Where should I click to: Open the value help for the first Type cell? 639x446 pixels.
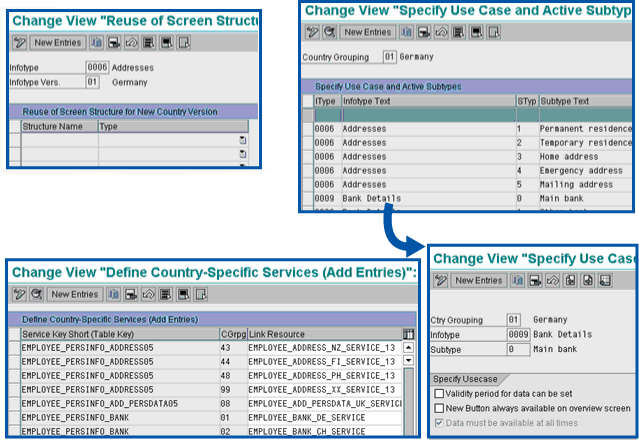(242, 140)
